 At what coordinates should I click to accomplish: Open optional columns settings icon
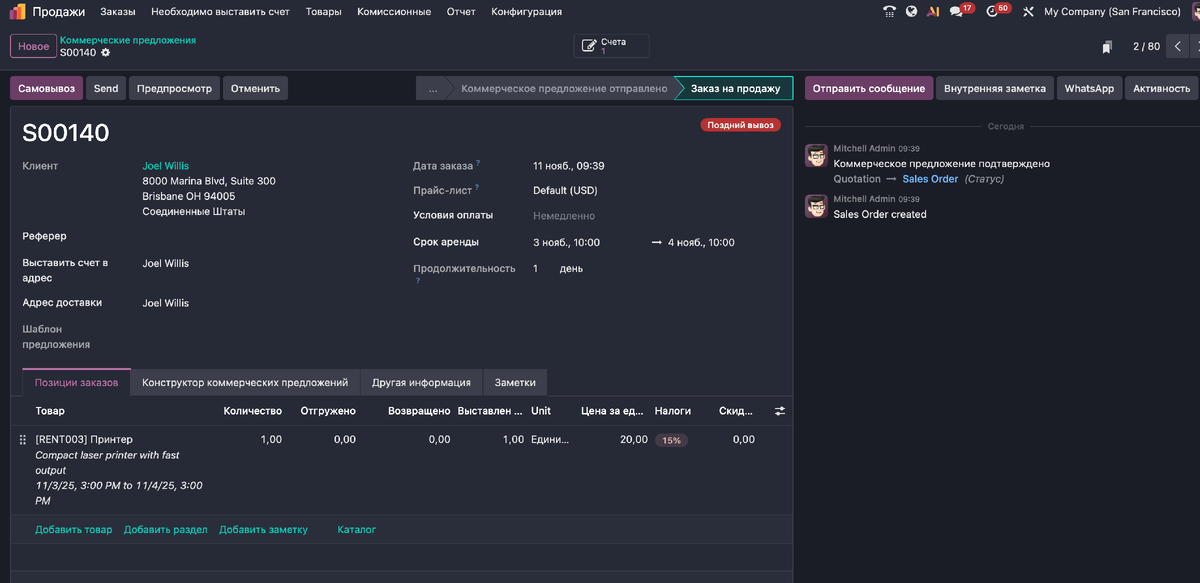pyautogui.click(x=780, y=411)
